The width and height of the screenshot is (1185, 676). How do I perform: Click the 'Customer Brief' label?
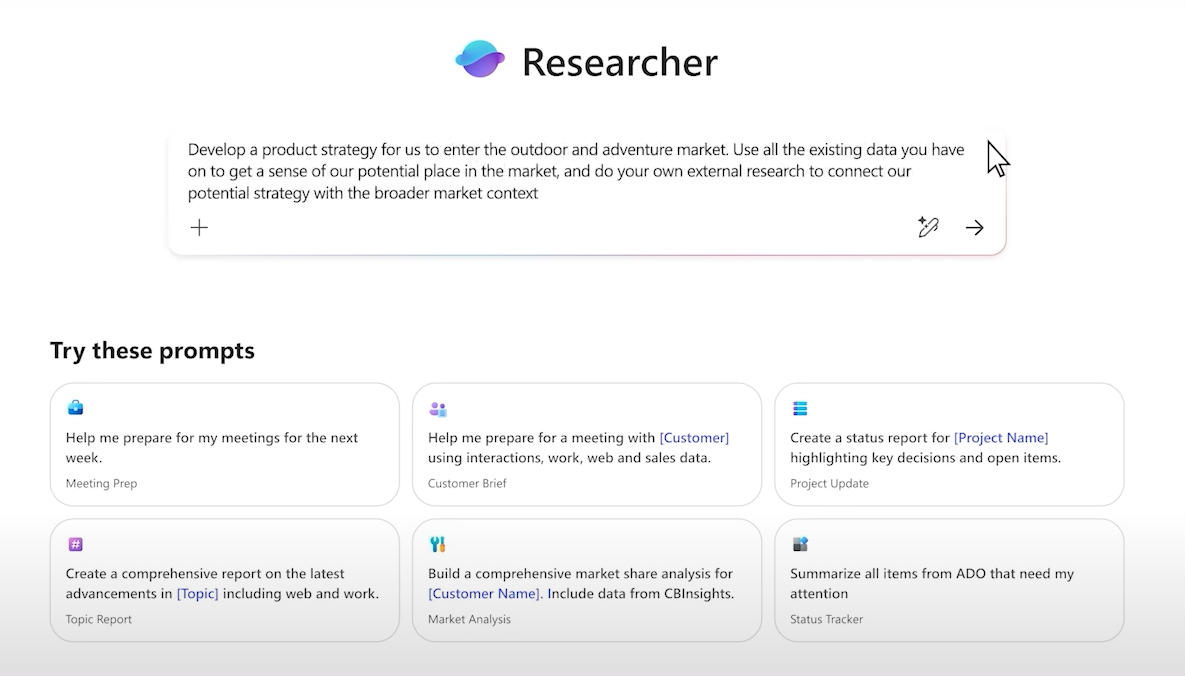tap(467, 483)
